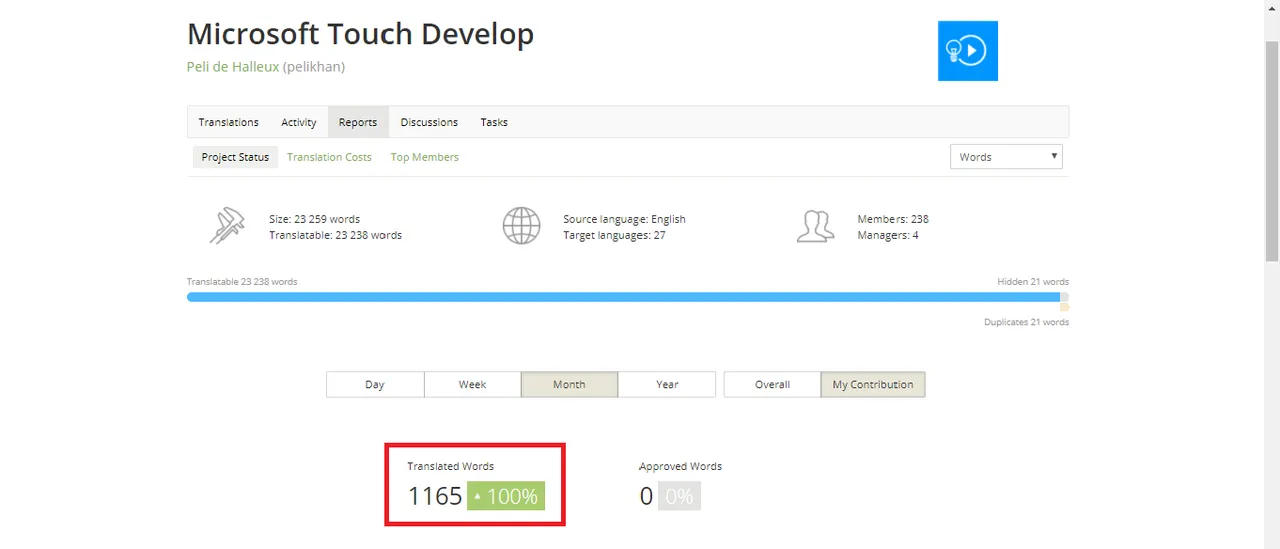Click the members people icon
This screenshot has height=549, width=1280.
pyautogui.click(x=815, y=226)
